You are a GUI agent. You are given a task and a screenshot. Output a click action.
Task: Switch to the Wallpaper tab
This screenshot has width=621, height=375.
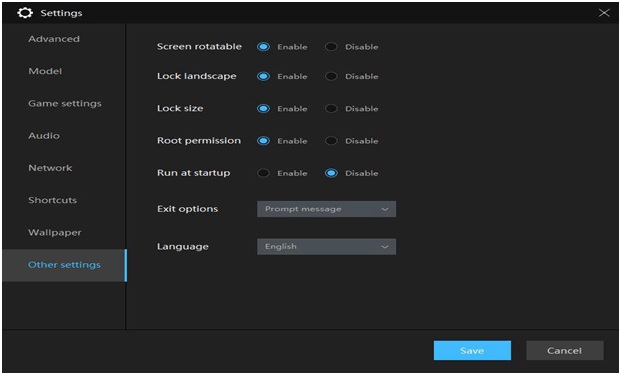(x=55, y=232)
